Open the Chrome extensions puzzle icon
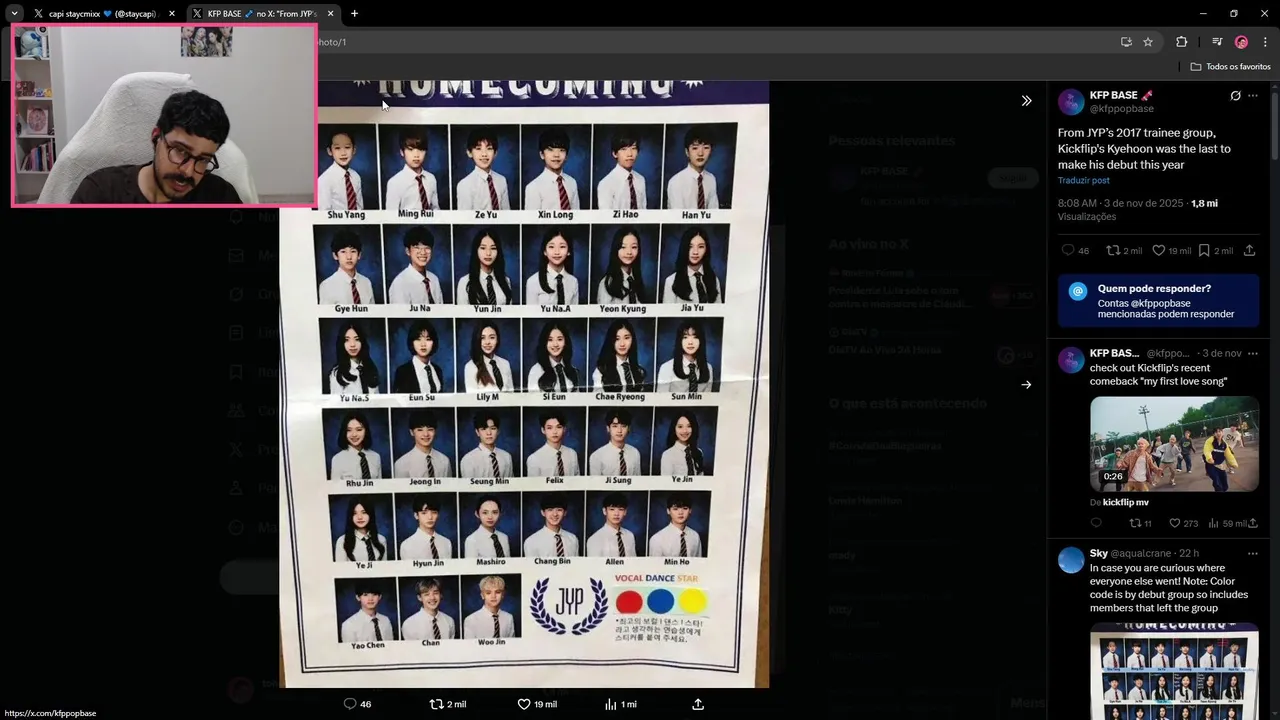 click(1181, 42)
